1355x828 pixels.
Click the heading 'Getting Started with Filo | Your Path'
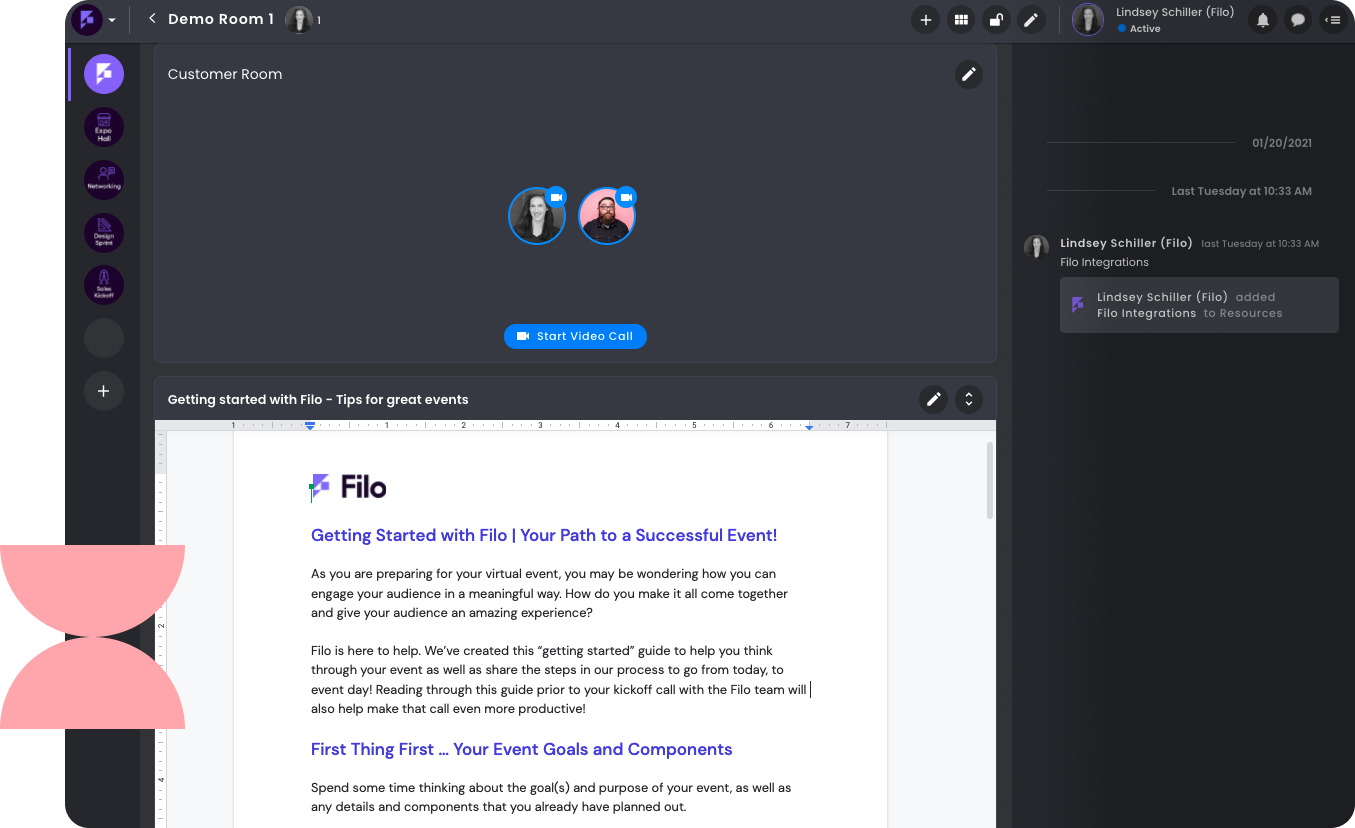(x=544, y=536)
